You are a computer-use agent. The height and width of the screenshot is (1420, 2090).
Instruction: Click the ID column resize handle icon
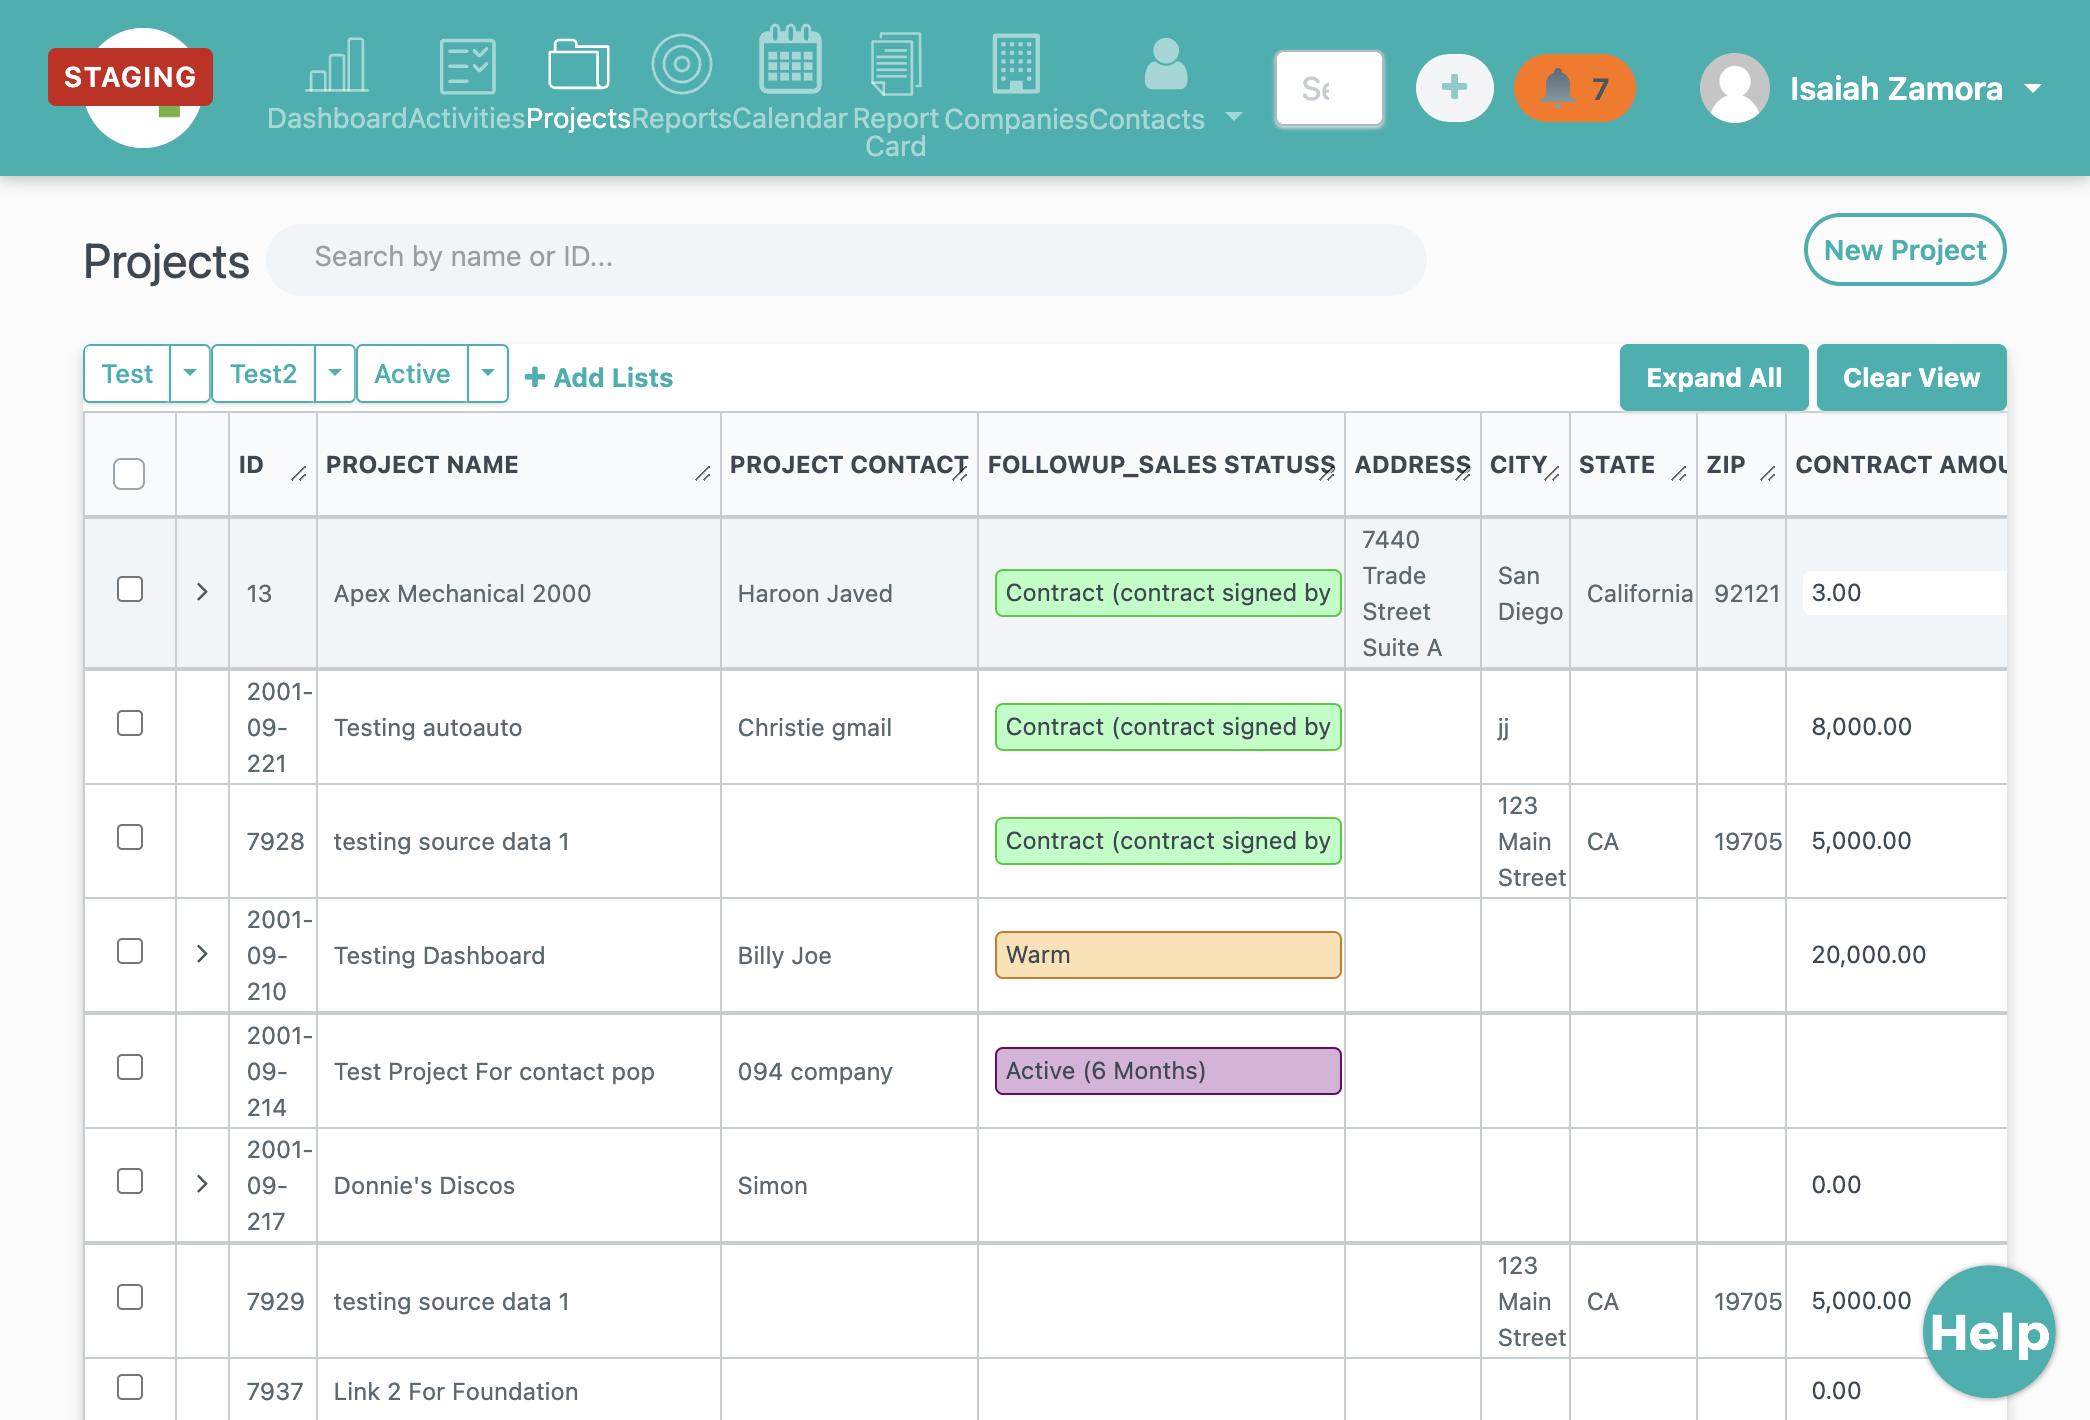point(298,474)
